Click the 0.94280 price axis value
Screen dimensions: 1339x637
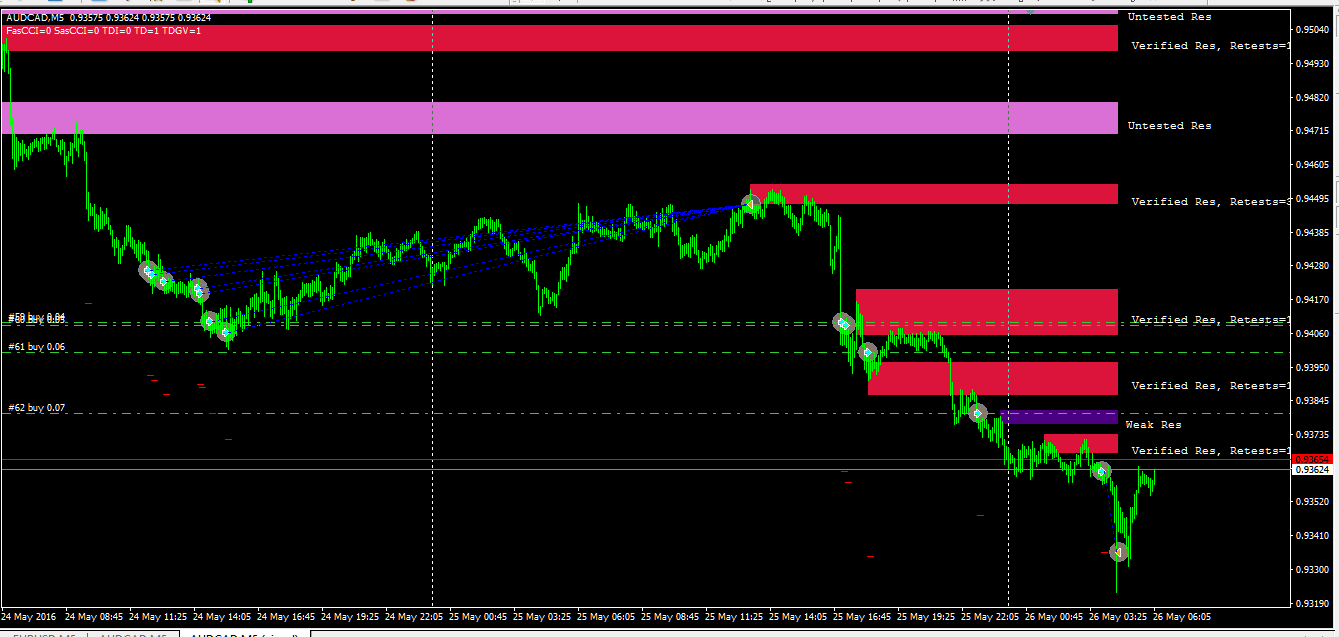(x=1312, y=266)
